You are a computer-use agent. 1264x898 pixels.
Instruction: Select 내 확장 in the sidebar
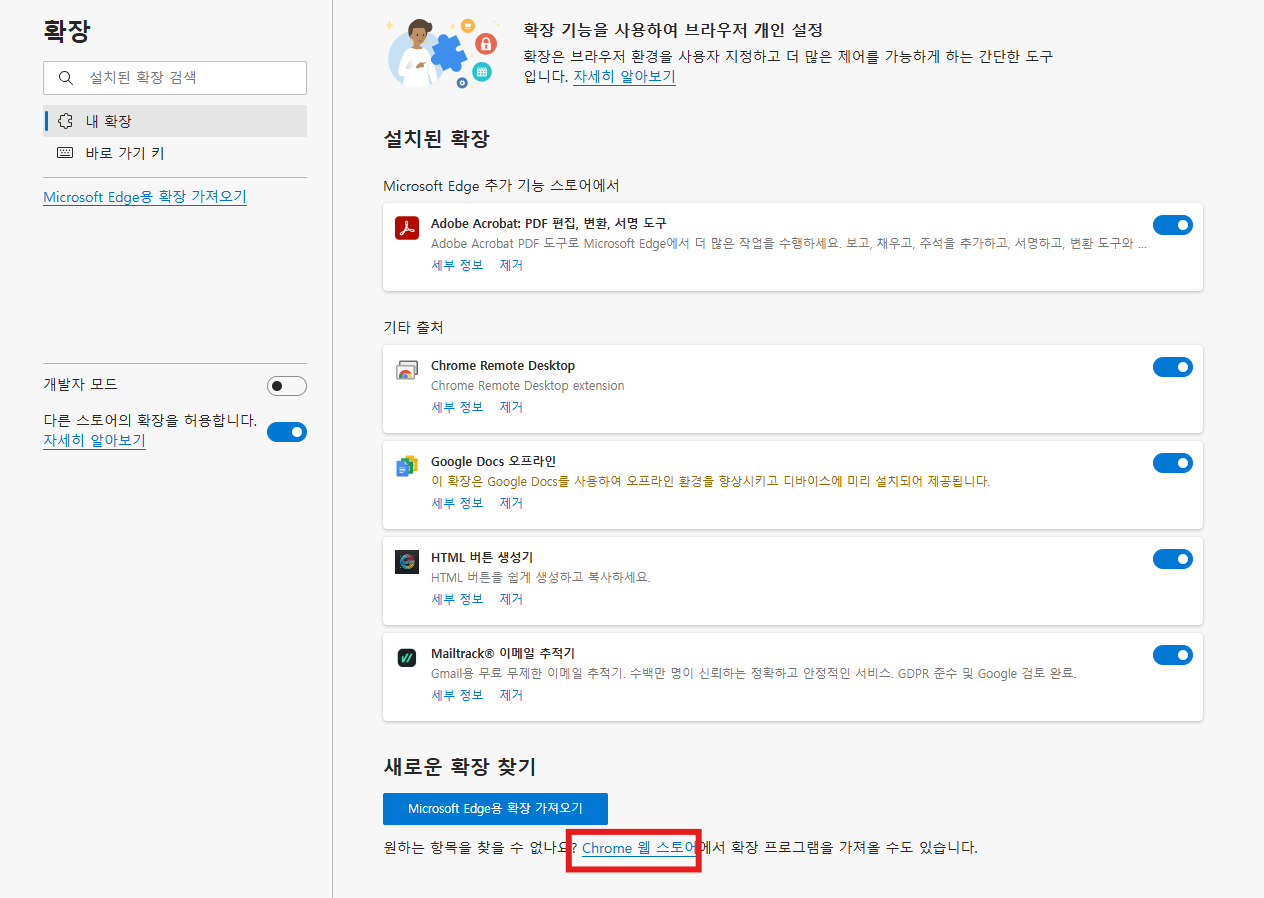[175, 121]
